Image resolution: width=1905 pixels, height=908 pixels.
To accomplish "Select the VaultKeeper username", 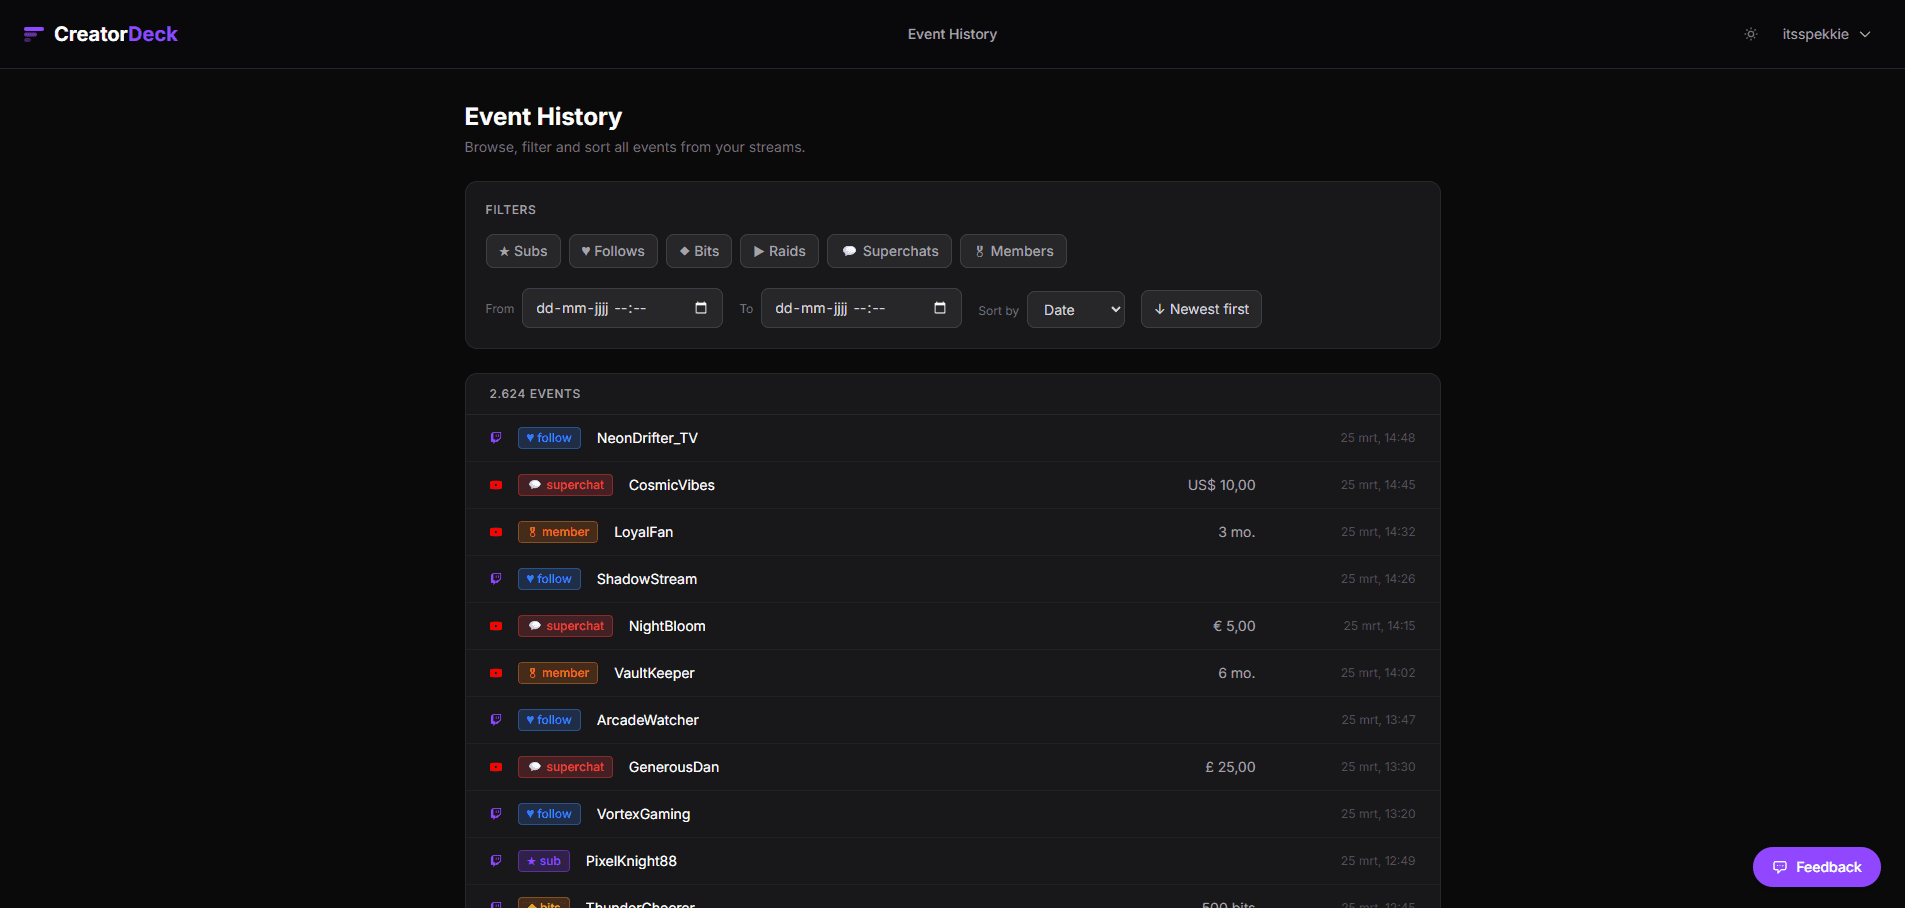I will [654, 673].
